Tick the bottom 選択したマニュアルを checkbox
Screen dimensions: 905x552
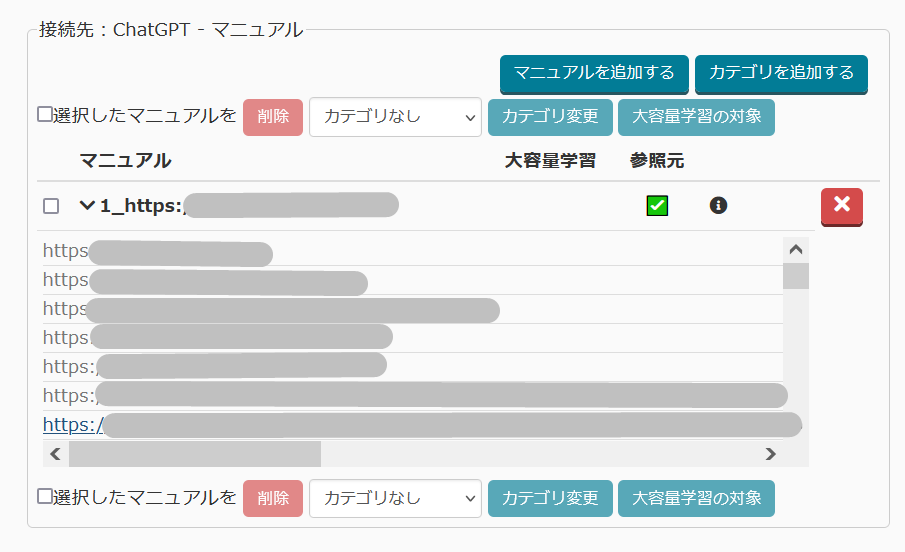44,496
